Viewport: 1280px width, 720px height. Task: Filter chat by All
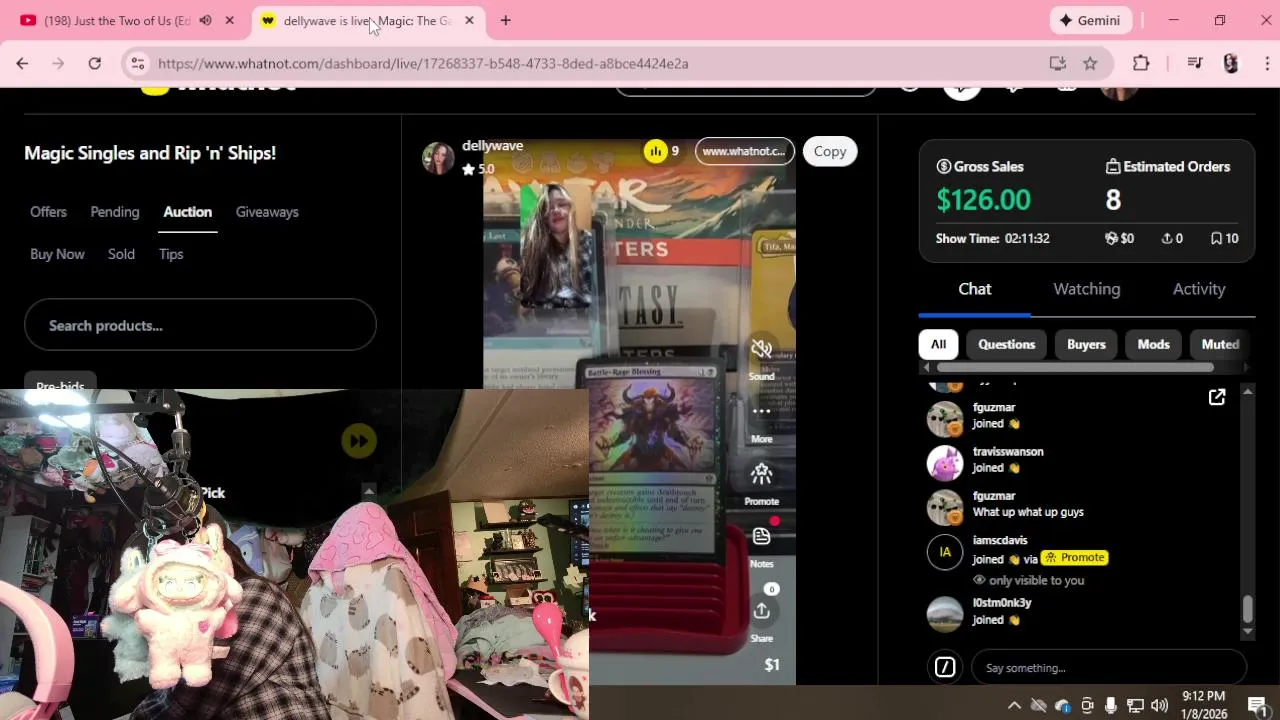(x=938, y=344)
